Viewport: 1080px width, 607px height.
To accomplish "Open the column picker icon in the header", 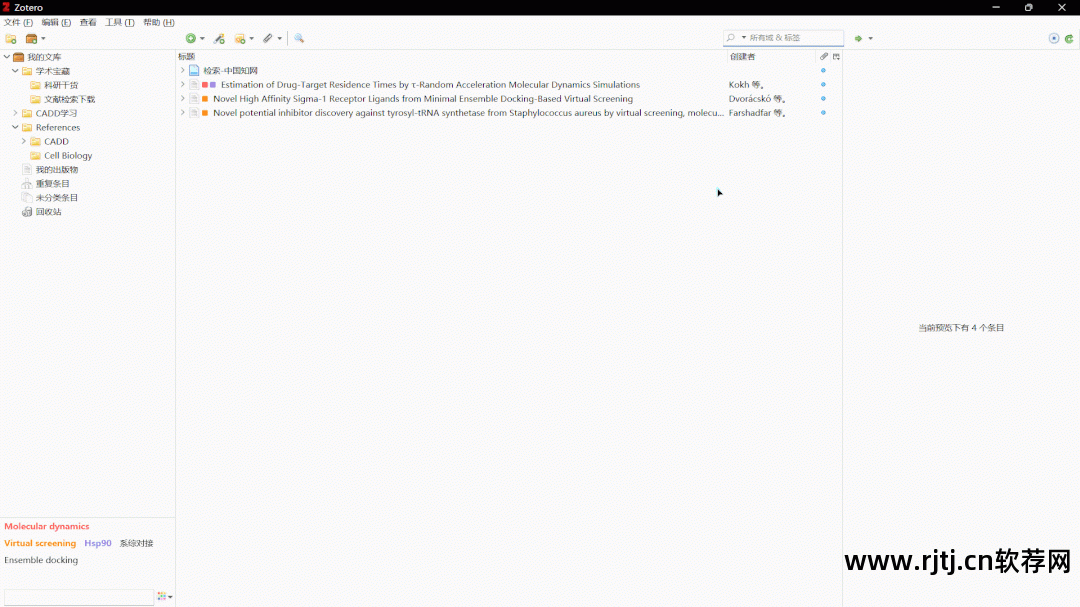I will click(836, 56).
